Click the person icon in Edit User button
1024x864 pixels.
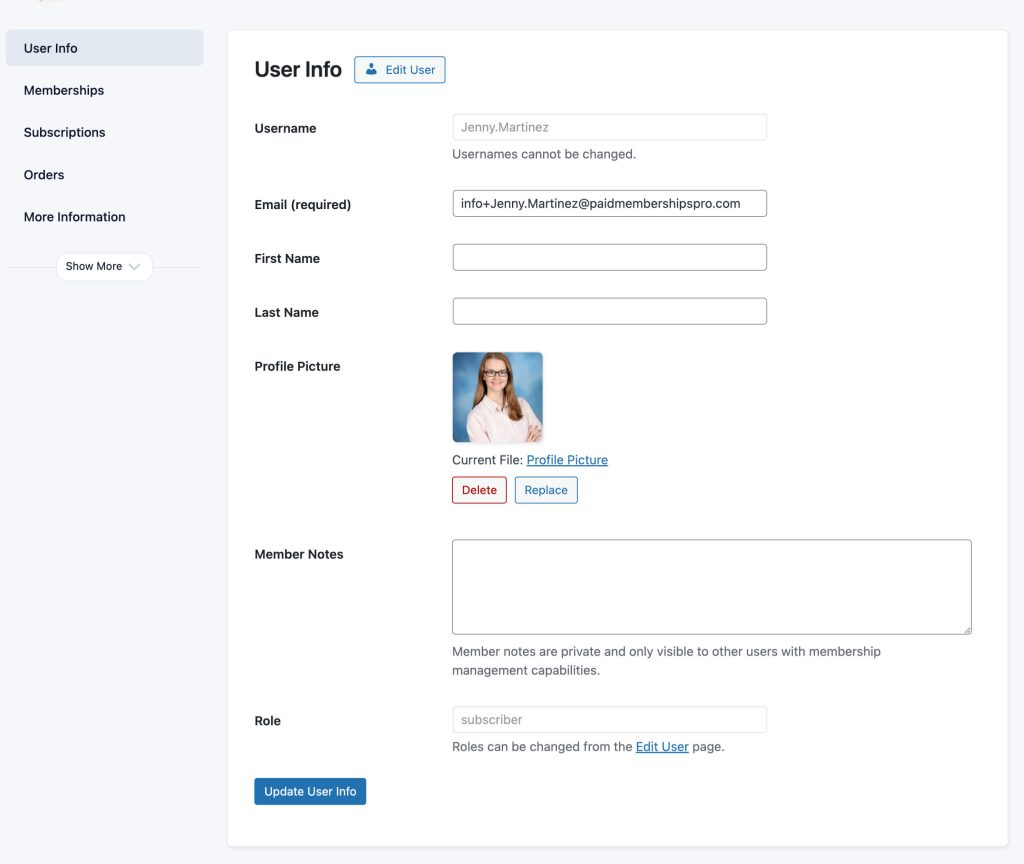(372, 69)
